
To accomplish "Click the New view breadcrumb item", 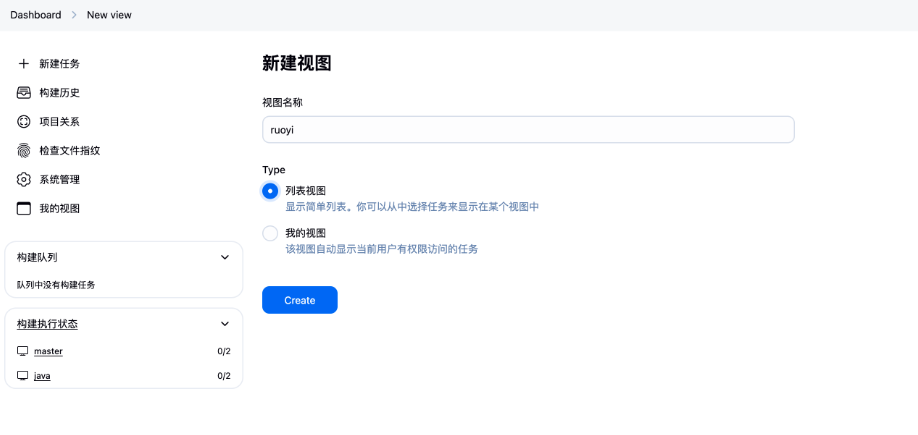I will click(x=109, y=15).
